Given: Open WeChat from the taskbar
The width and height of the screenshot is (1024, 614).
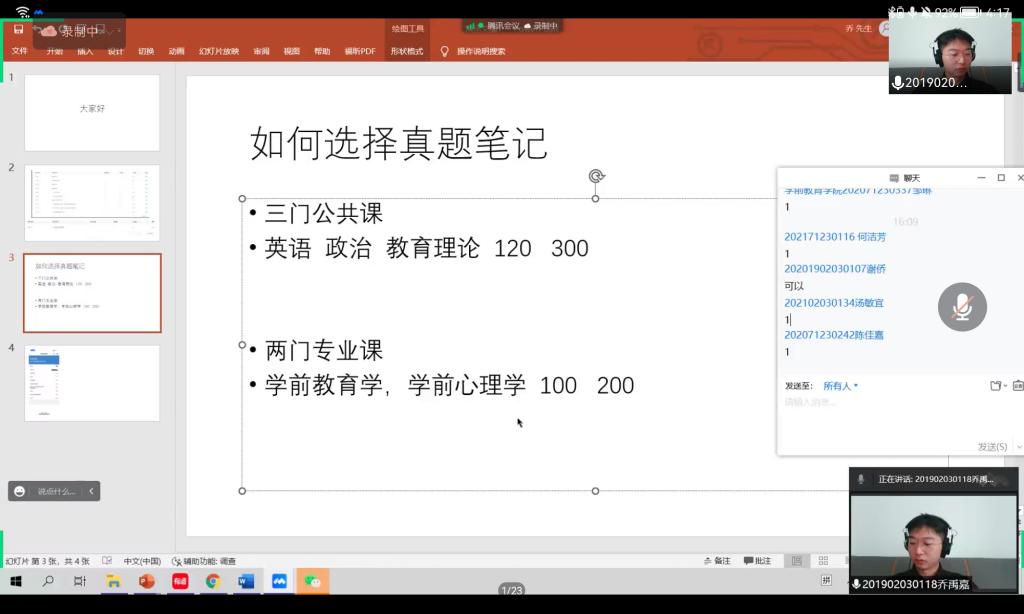Looking at the screenshot, I should [x=312, y=581].
